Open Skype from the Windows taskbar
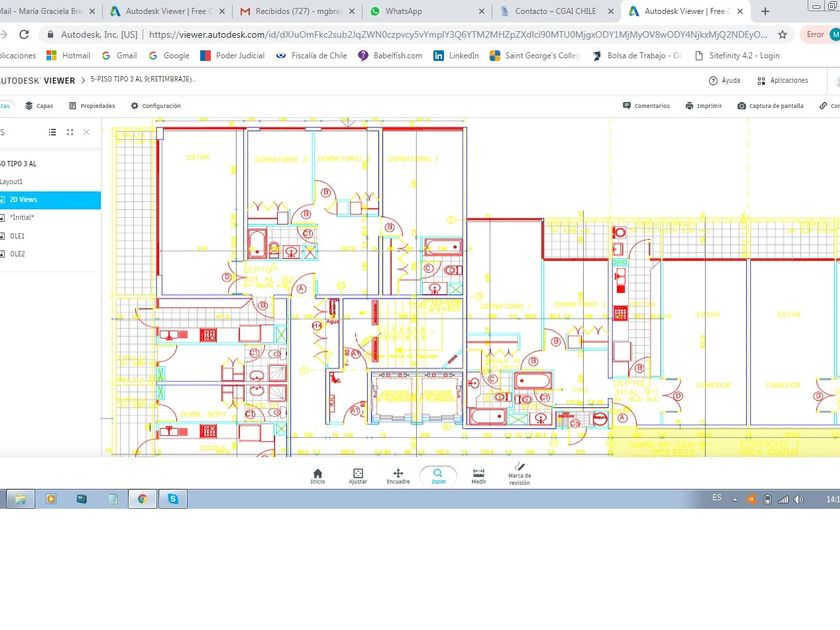 173,498
